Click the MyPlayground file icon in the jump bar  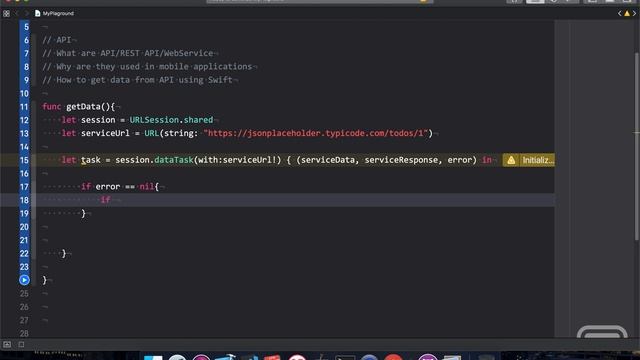pyautogui.click(x=38, y=13)
